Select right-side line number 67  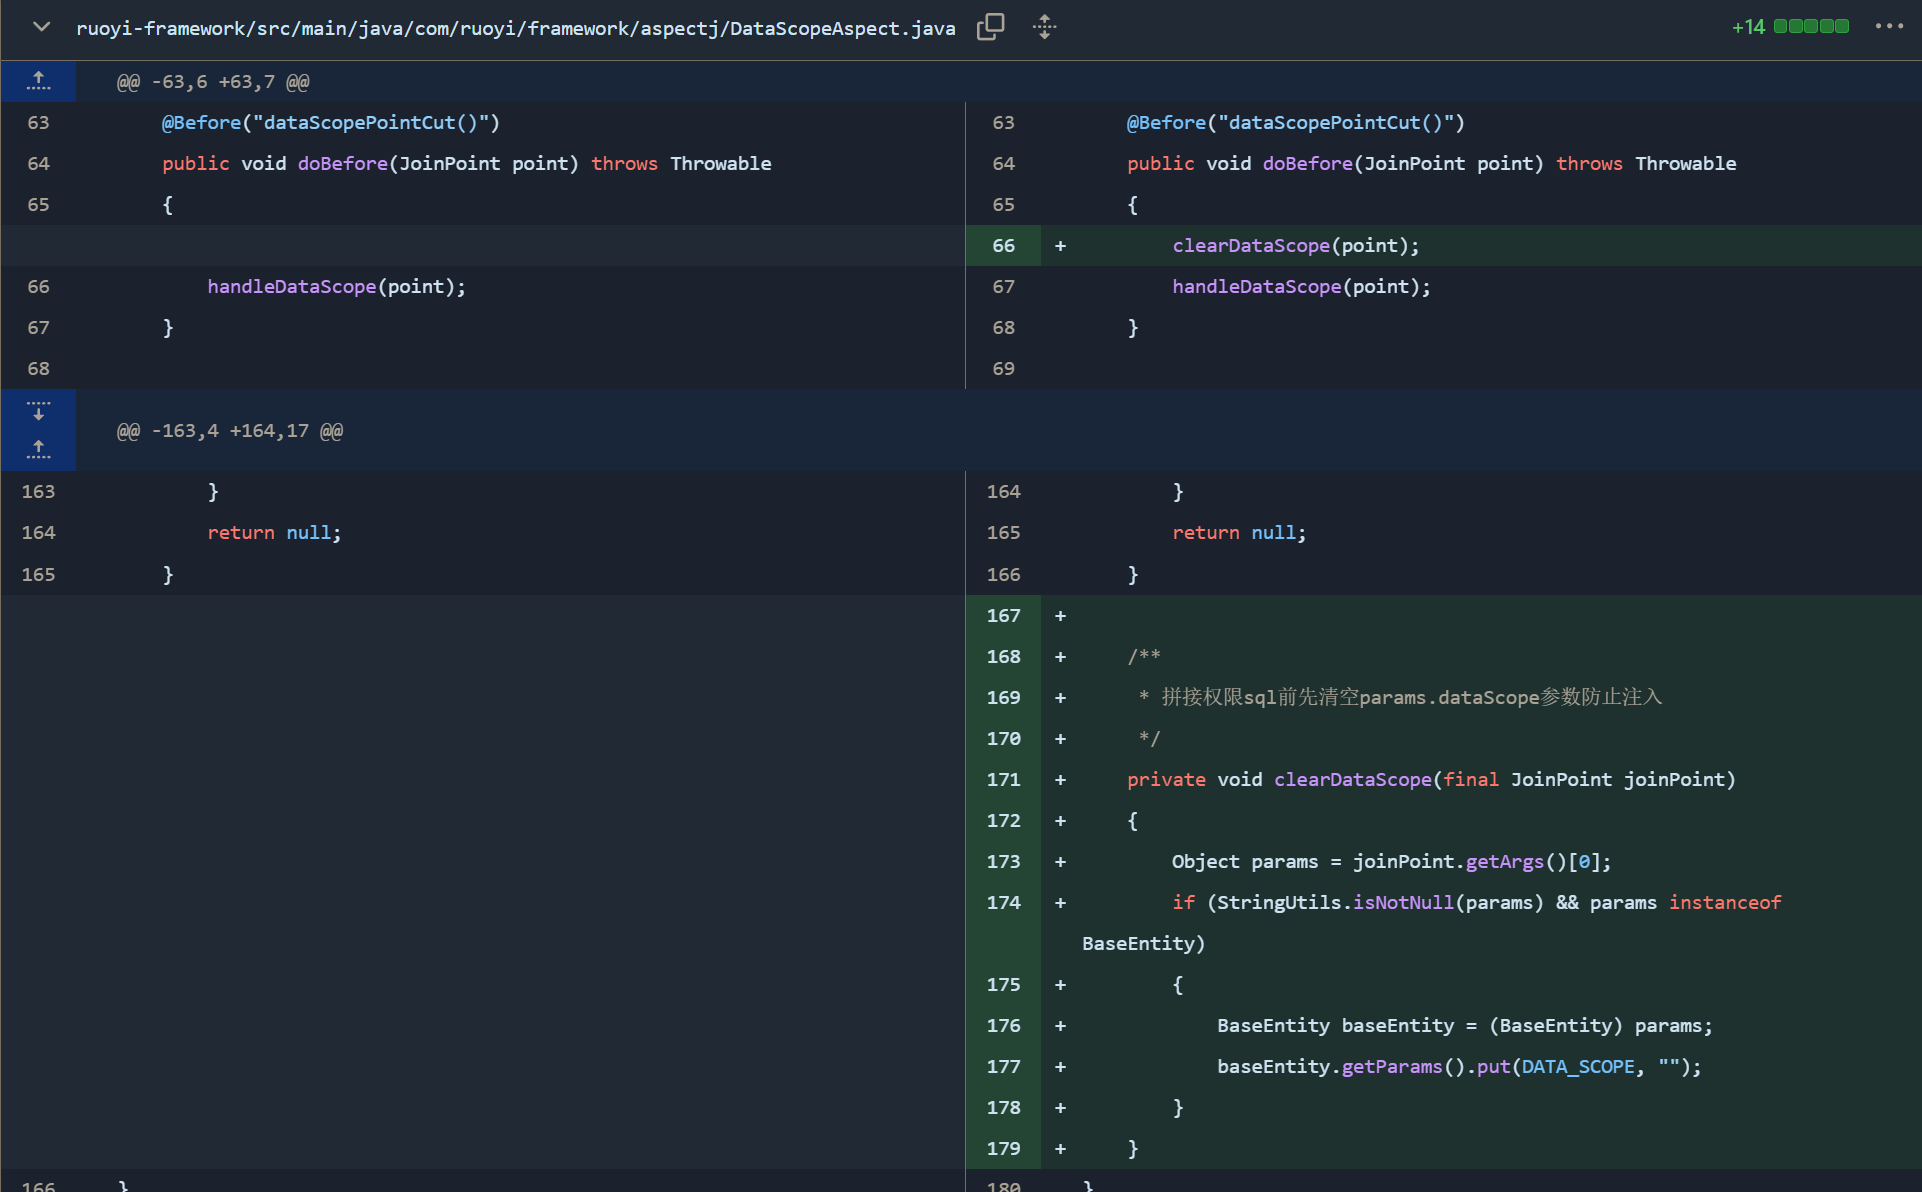click(1003, 286)
